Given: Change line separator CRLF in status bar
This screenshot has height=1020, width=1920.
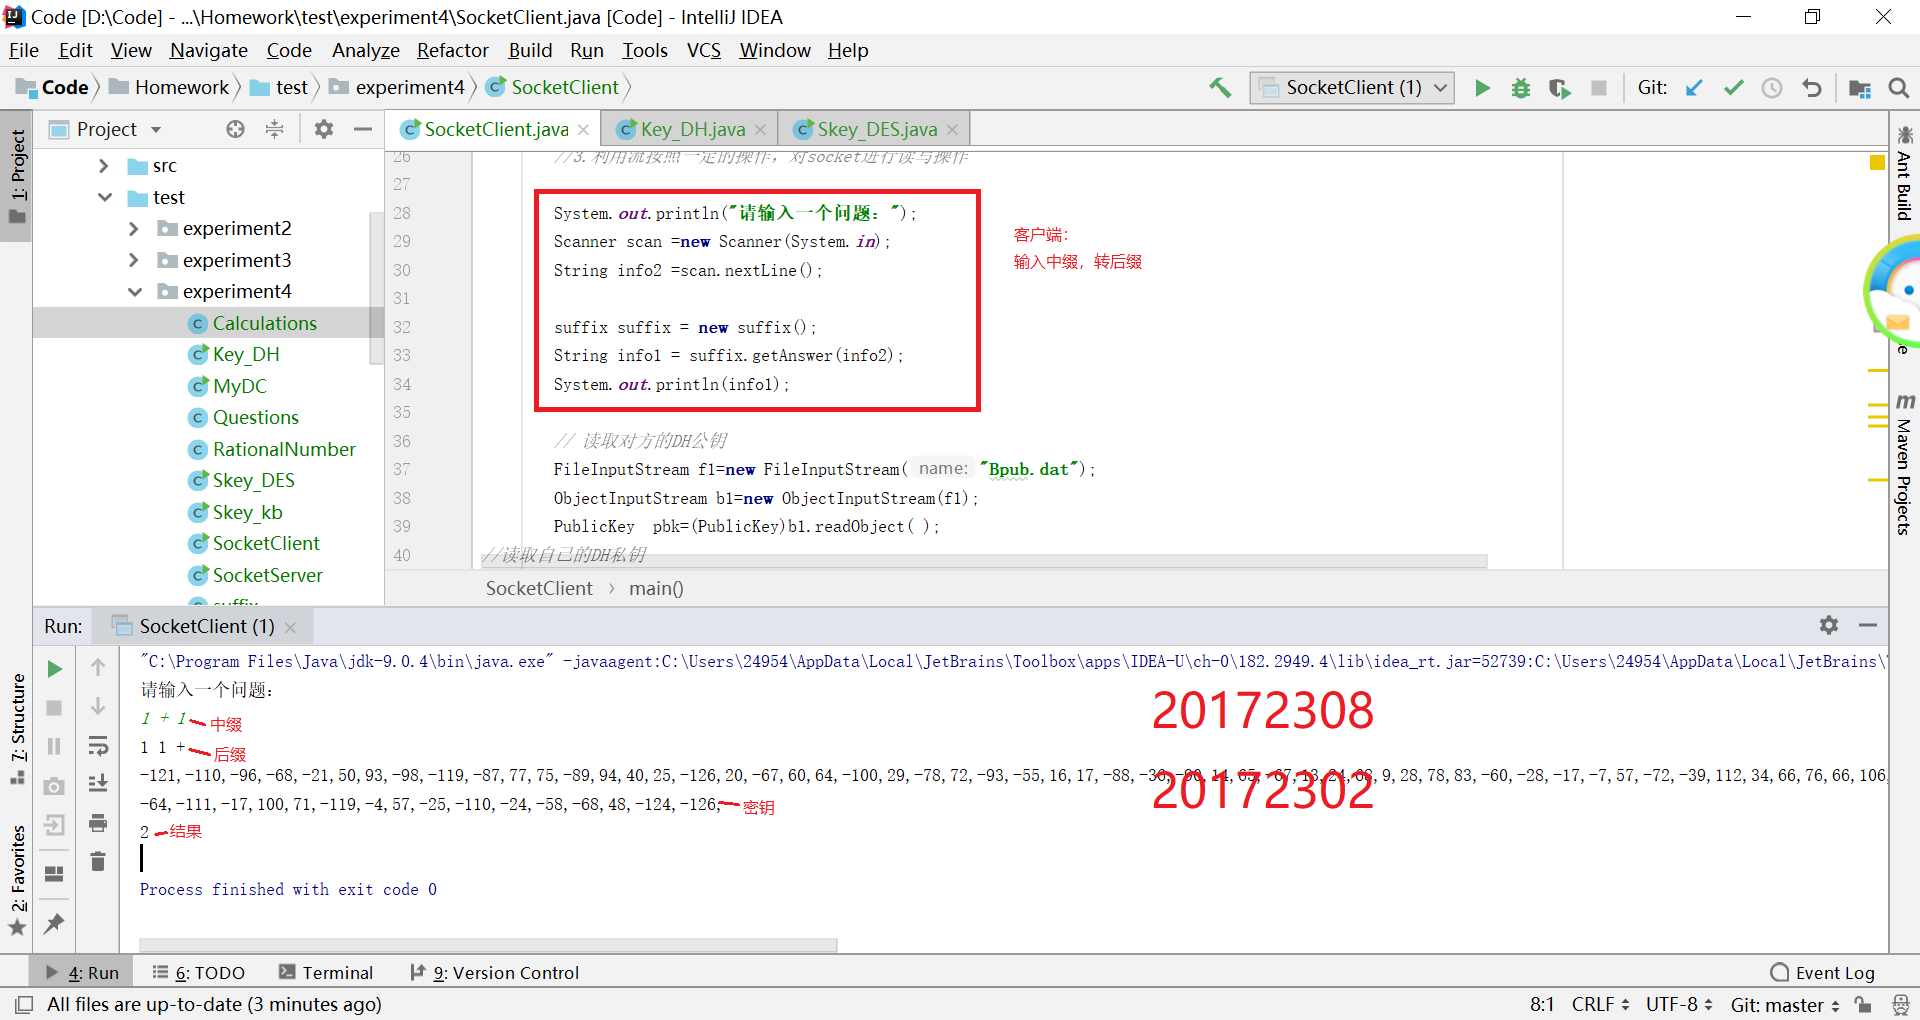Looking at the screenshot, I should point(1600,1004).
